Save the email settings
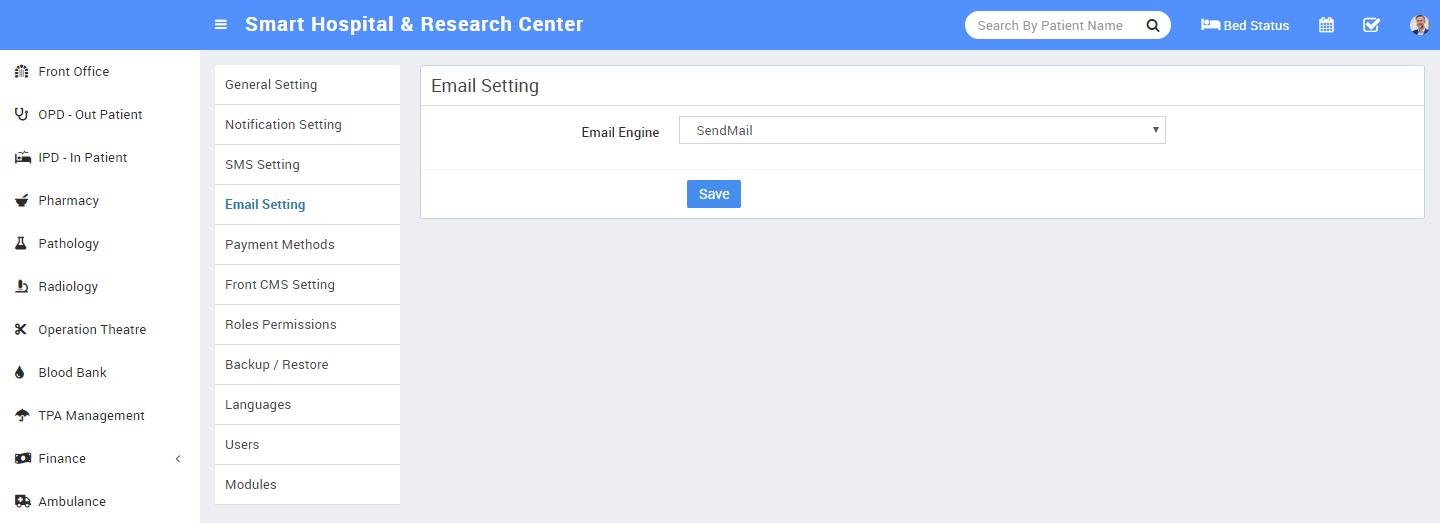The height and width of the screenshot is (523, 1440). [714, 194]
